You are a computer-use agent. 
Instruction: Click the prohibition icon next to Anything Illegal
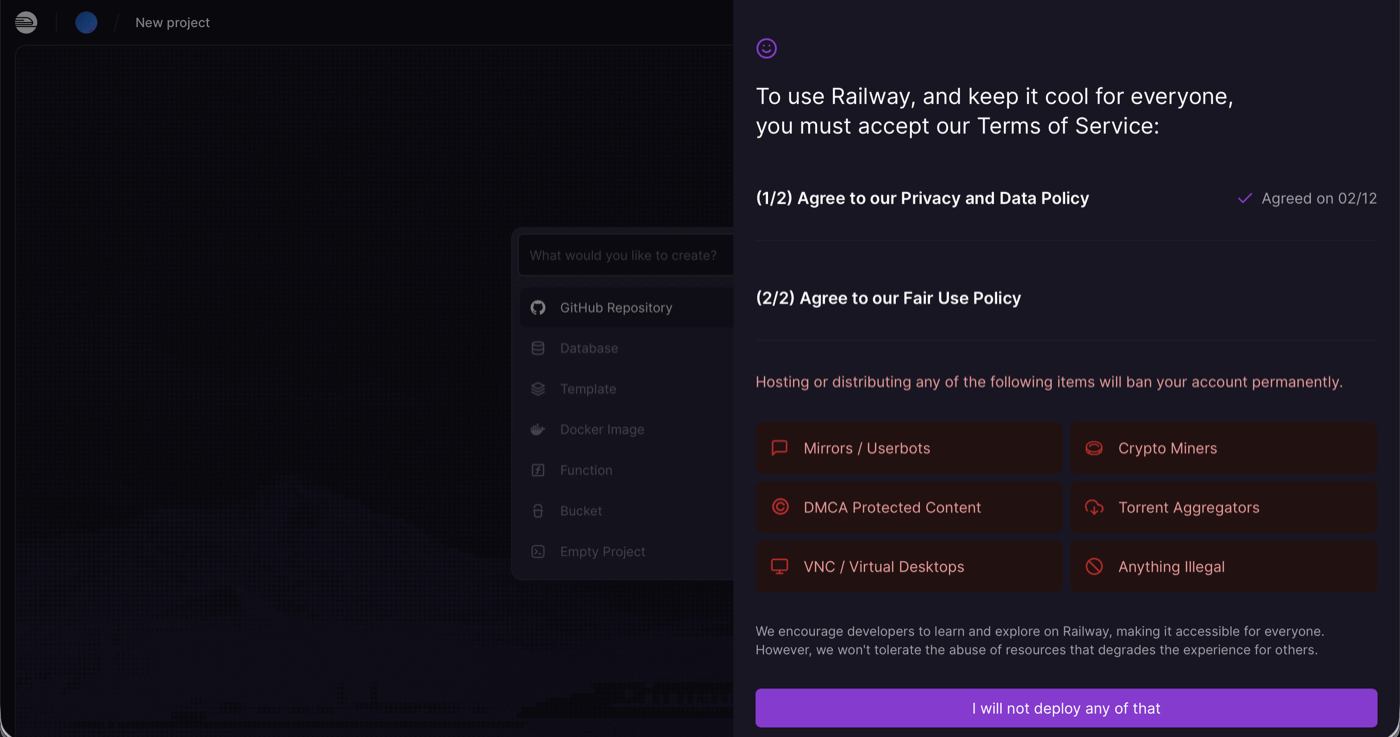pyautogui.click(x=1094, y=566)
